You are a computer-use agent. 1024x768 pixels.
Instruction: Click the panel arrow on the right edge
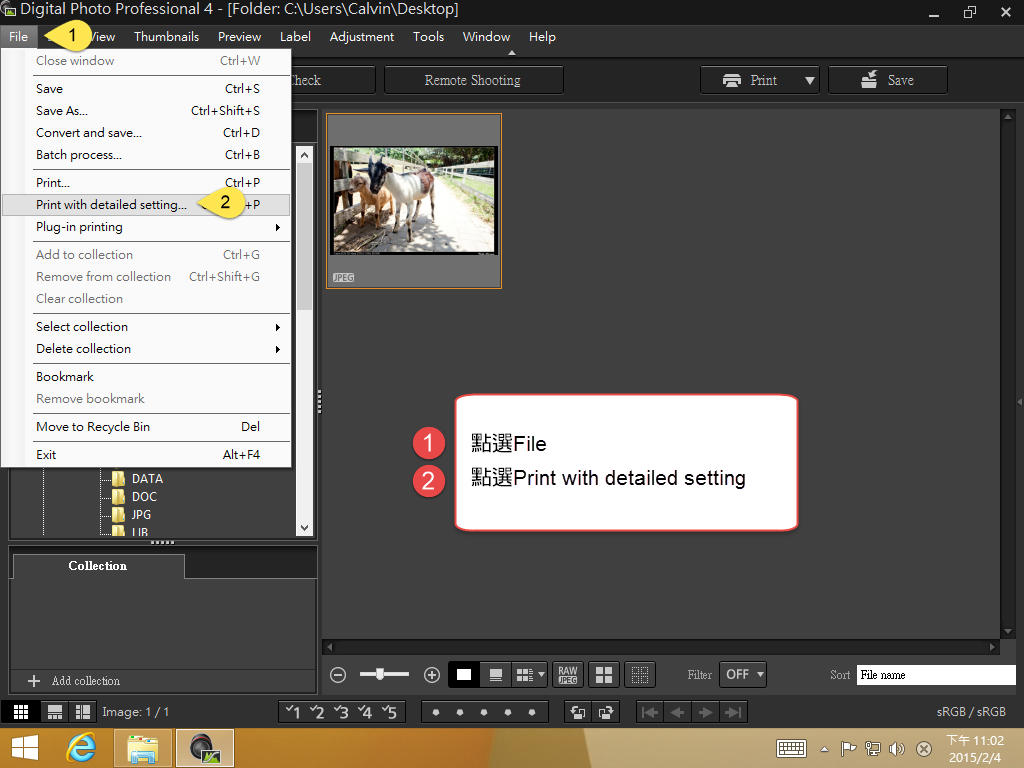pos(1019,402)
